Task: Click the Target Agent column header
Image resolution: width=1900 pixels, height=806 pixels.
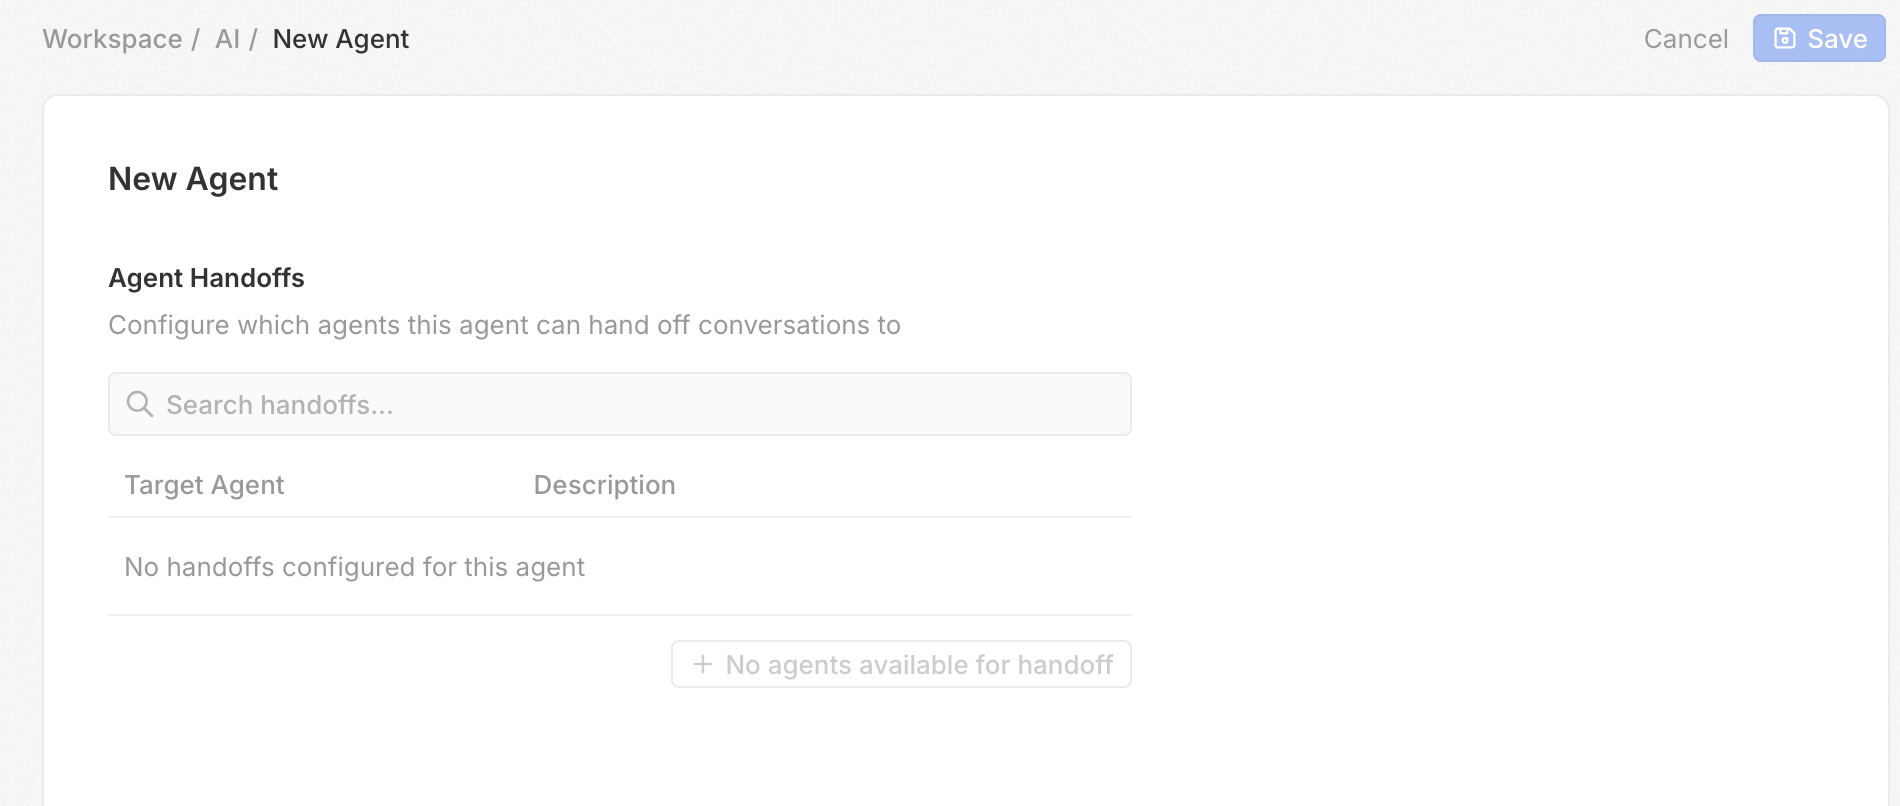Action: [204, 485]
